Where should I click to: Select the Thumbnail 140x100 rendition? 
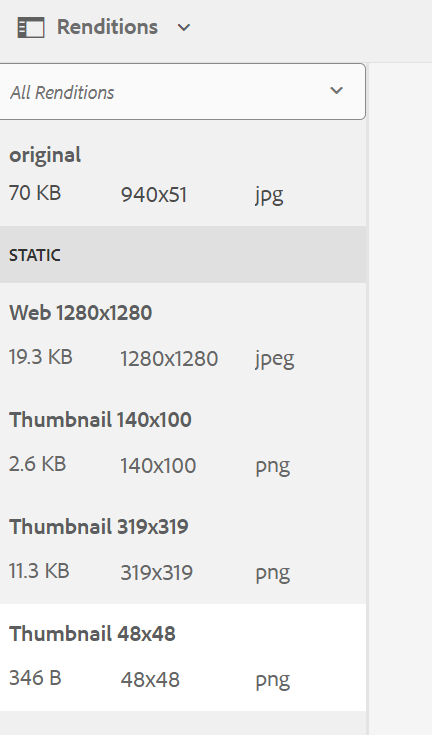click(x=183, y=443)
